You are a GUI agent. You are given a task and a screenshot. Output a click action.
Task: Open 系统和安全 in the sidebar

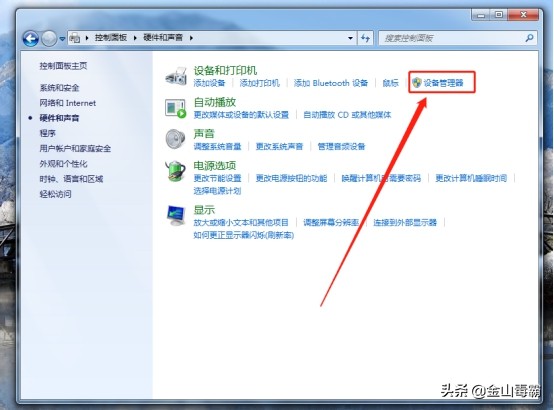pyautogui.click(x=59, y=87)
